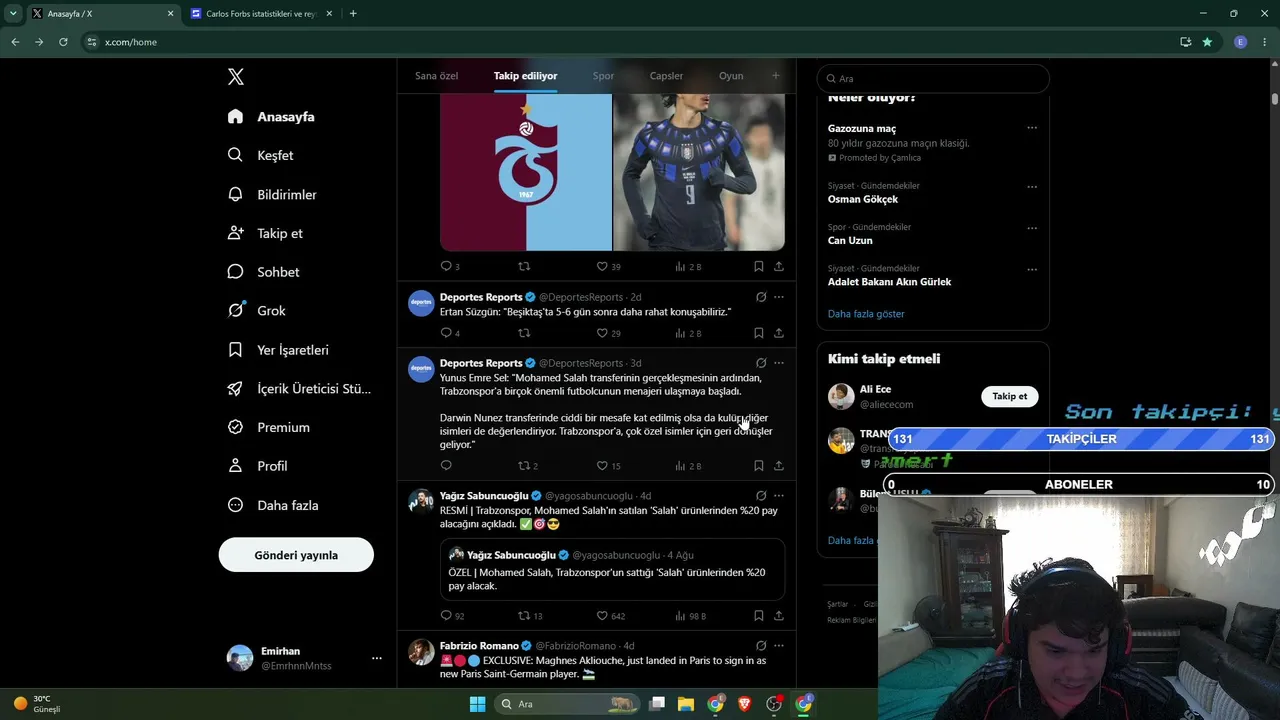This screenshot has width=1280, height=720.
Task: Open options for Adalet Bakanı Akın Gürlek trend
Action: tap(1032, 269)
